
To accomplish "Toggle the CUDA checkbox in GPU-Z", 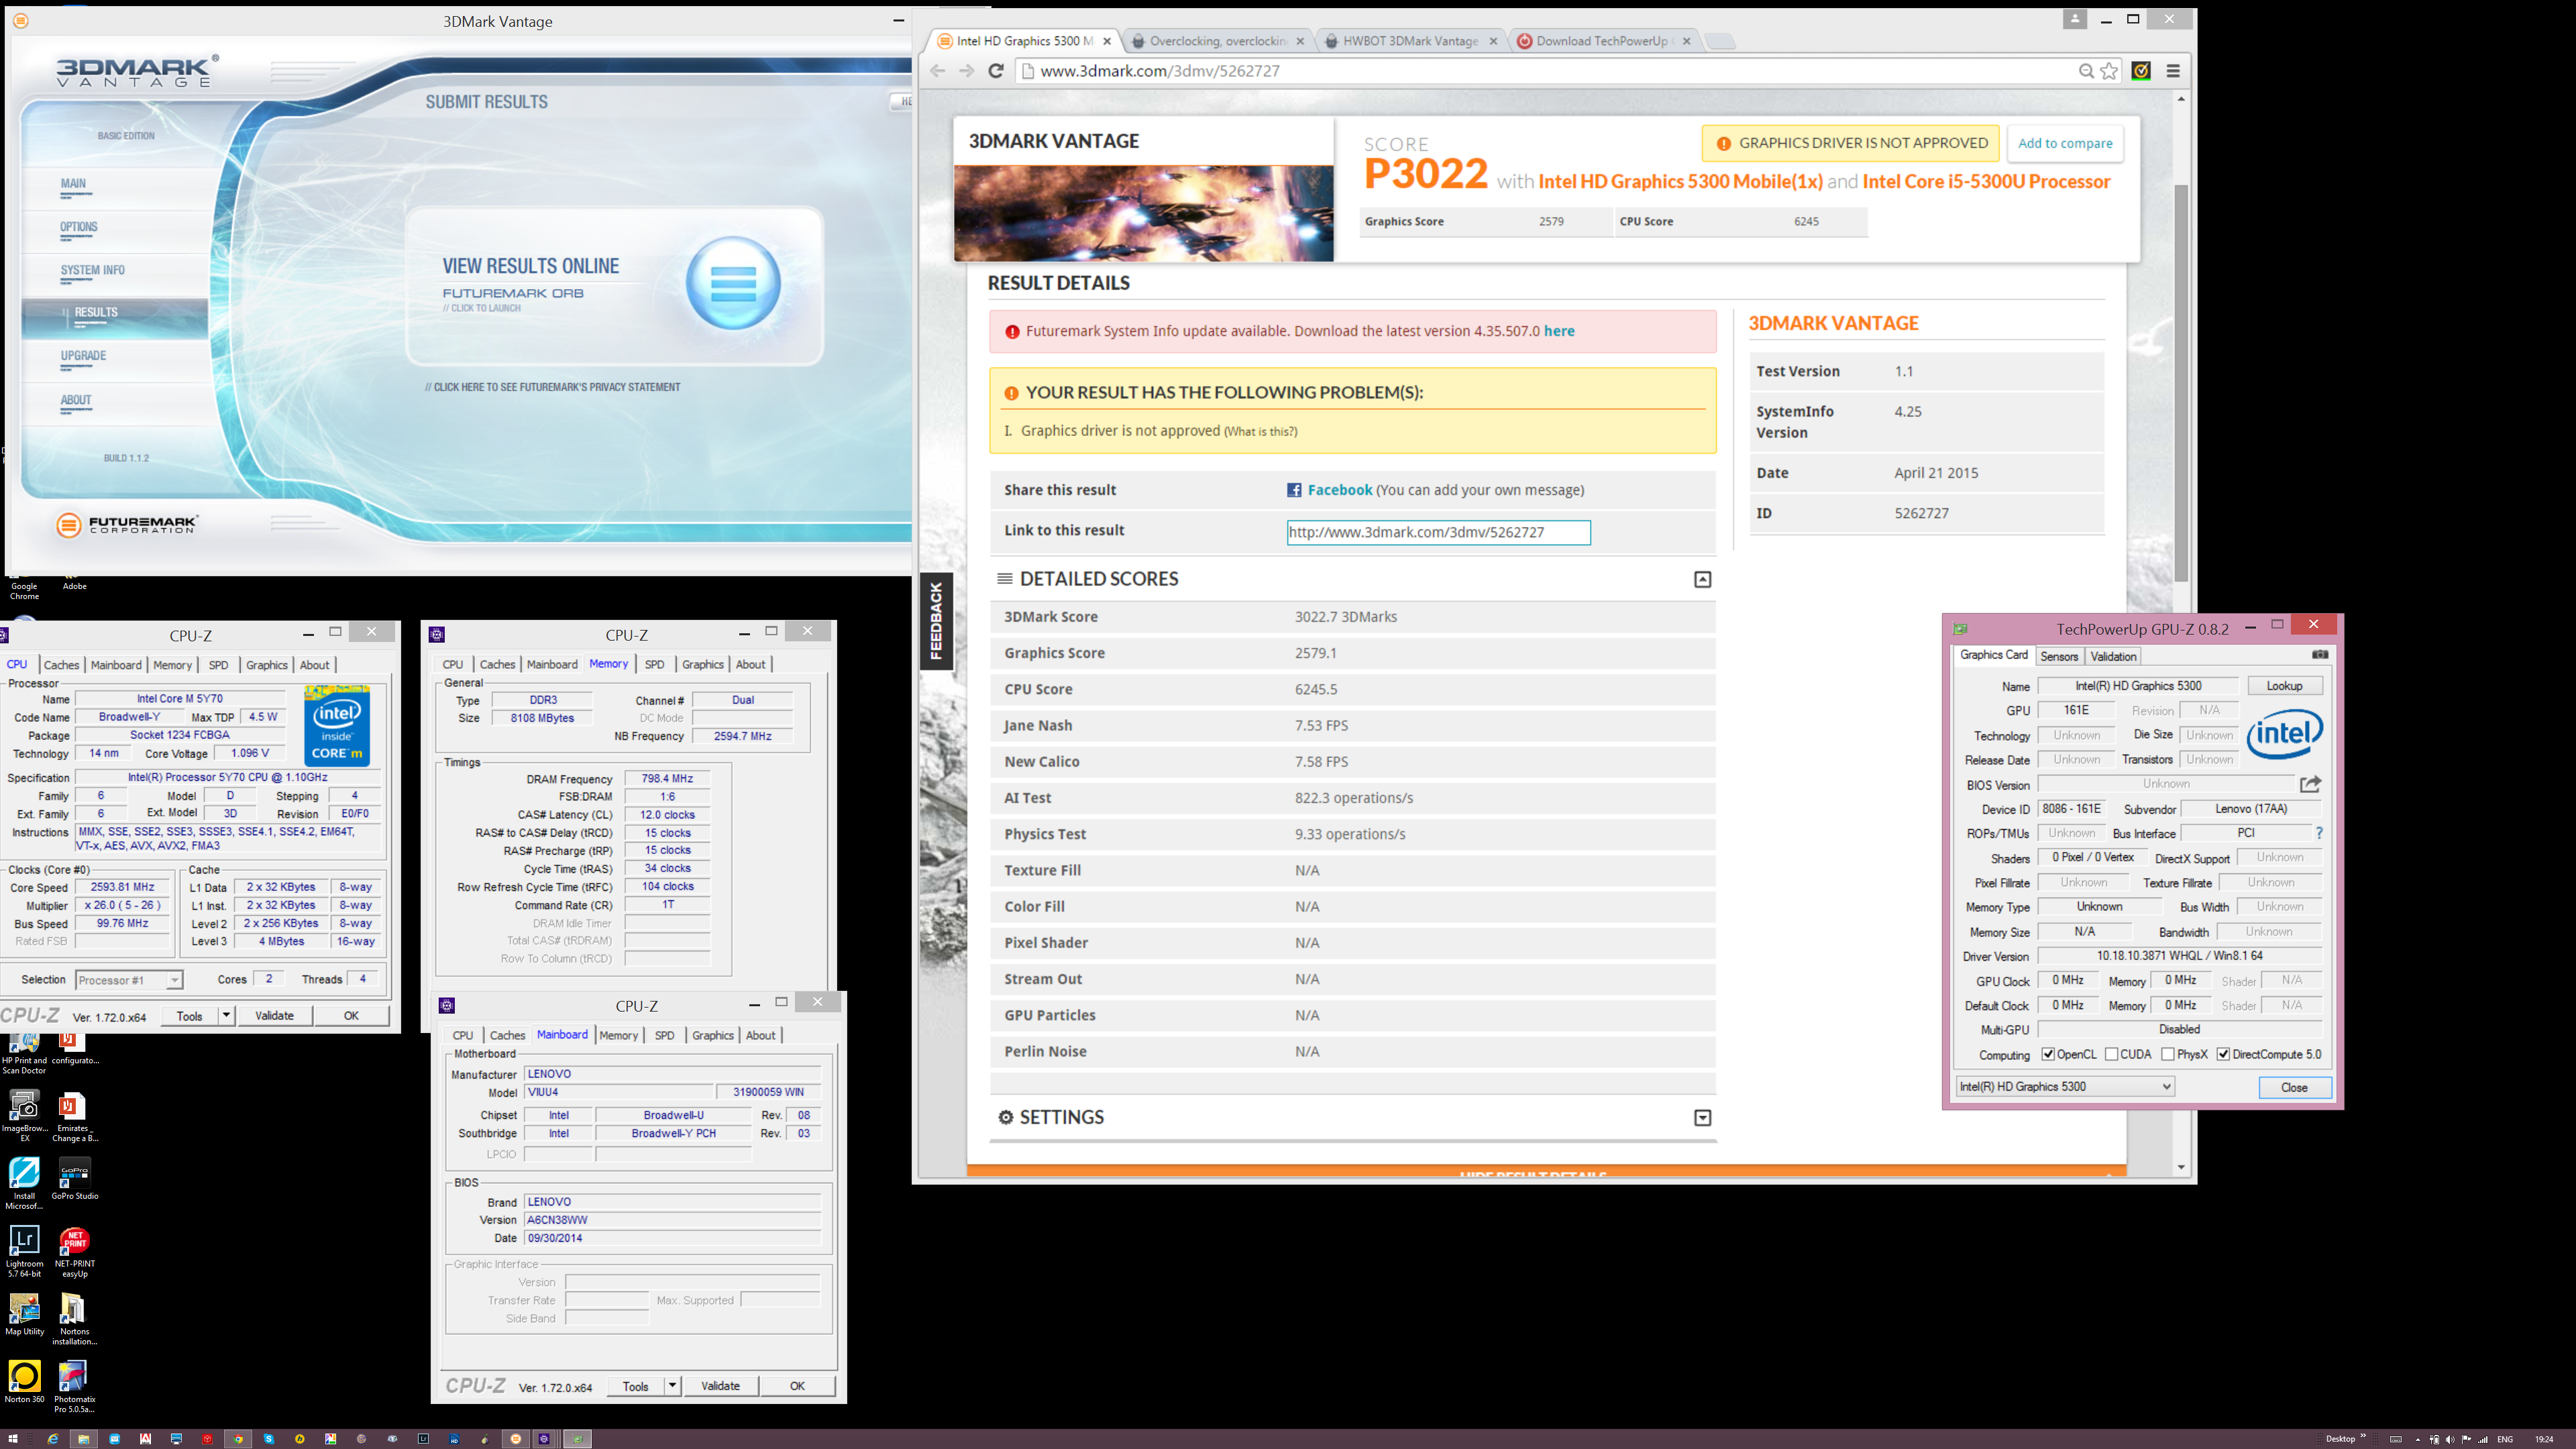I will (2111, 1054).
